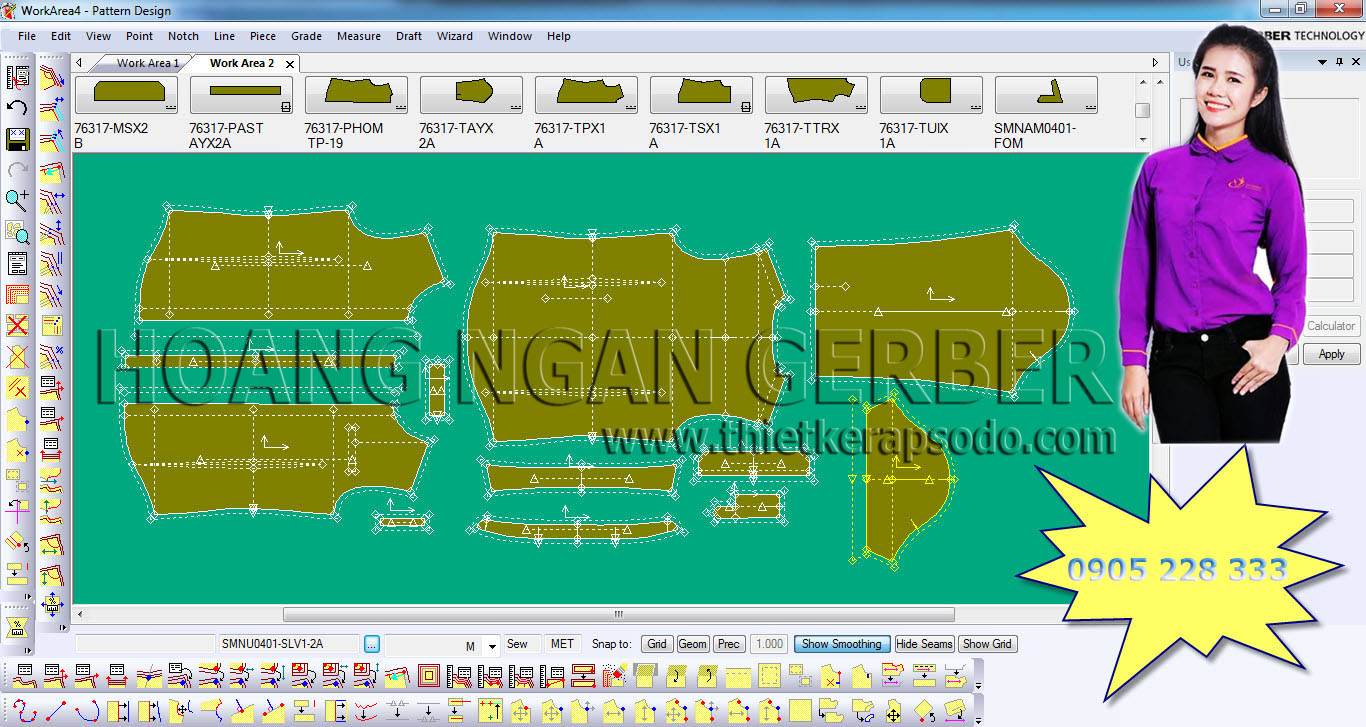1366x727 pixels.
Task: Click the plain yellow square piece icon
Action: point(799,711)
